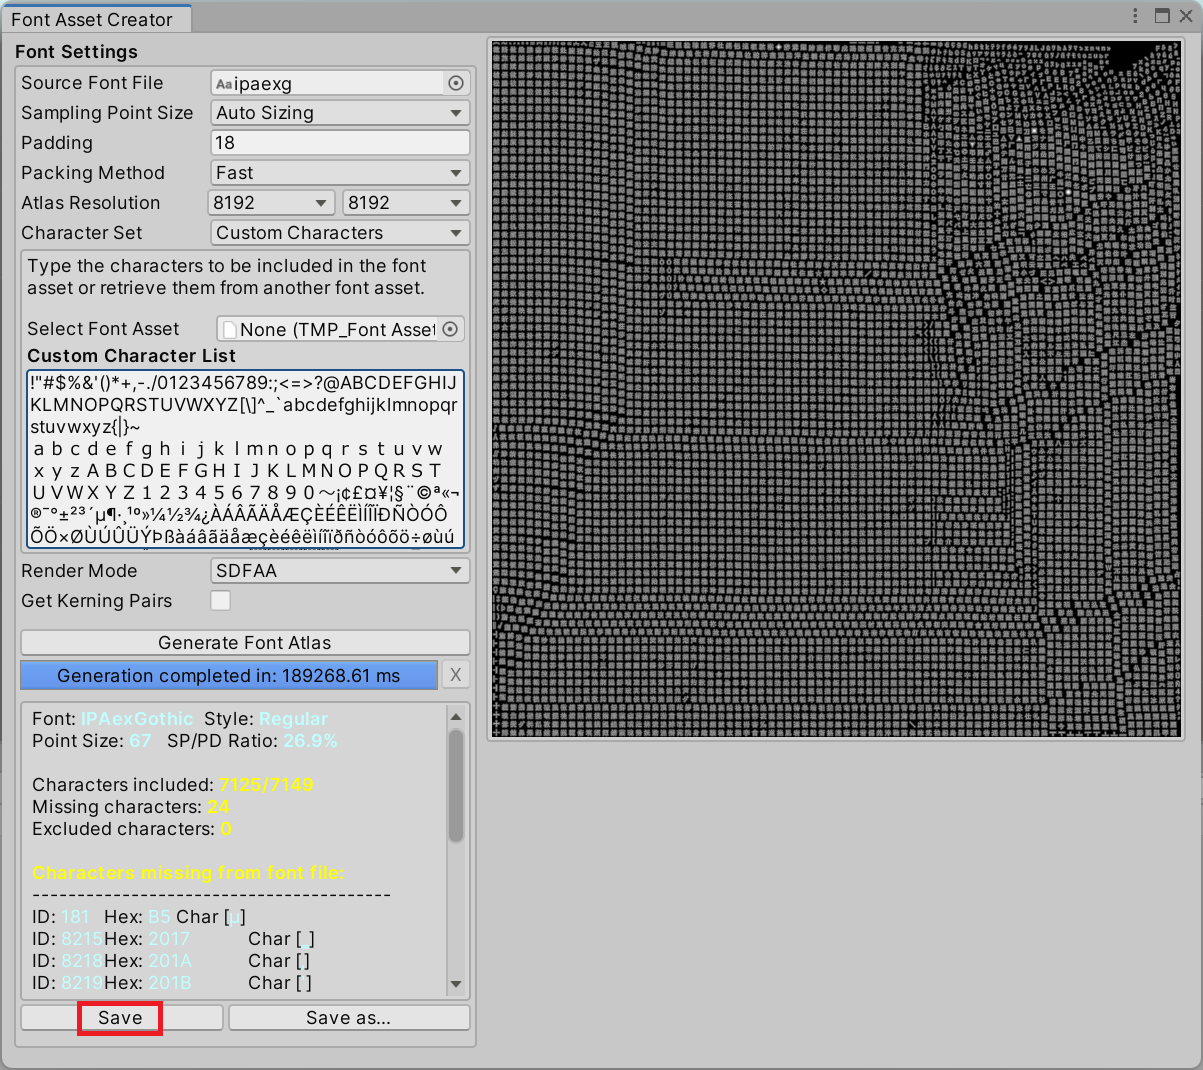Open the Atlas Resolution width dropdown
The height and width of the screenshot is (1070, 1203).
tap(270, 202)
